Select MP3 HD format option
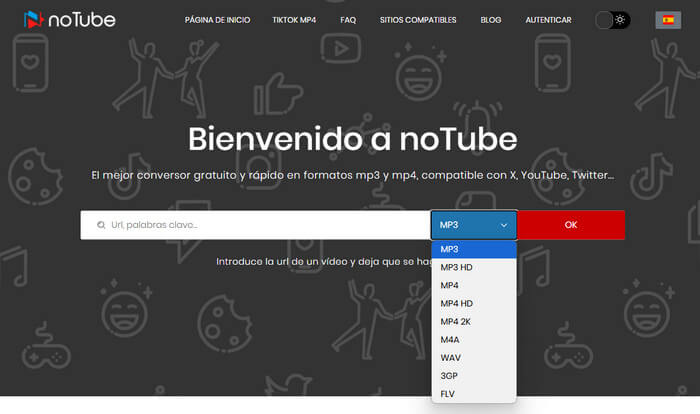Screen dimensions: 700x414 [474, 267]
